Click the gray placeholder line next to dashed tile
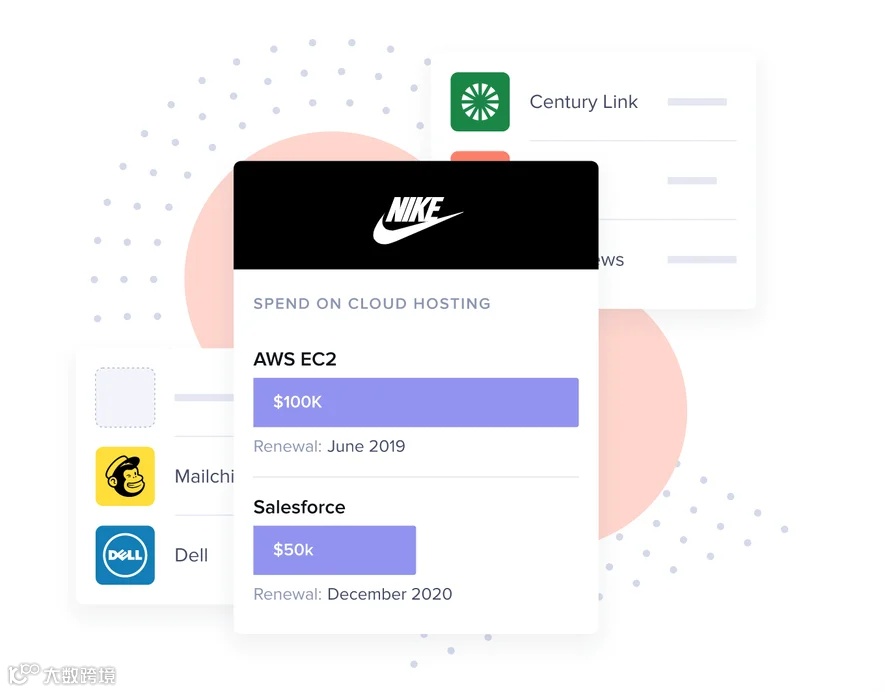Viewport: 885px width, 692px height. tap(204, 397)
